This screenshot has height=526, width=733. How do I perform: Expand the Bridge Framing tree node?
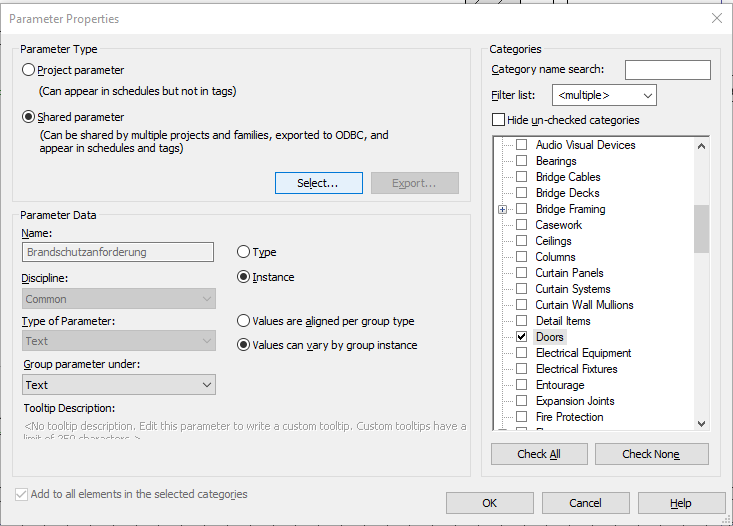click(503, 209)
